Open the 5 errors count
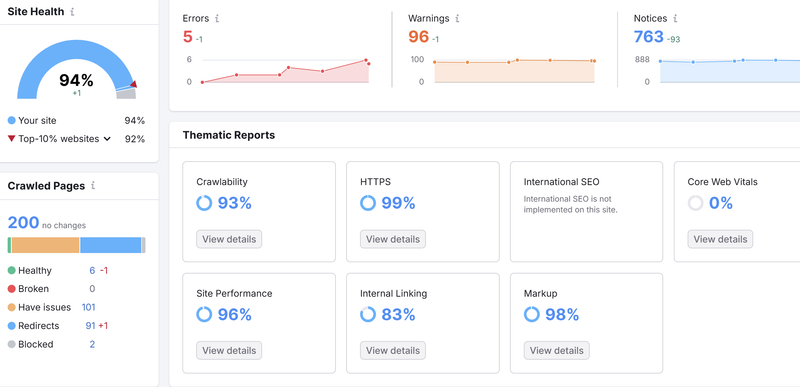This screenshot has width=800, height=387. coord(188,37)
